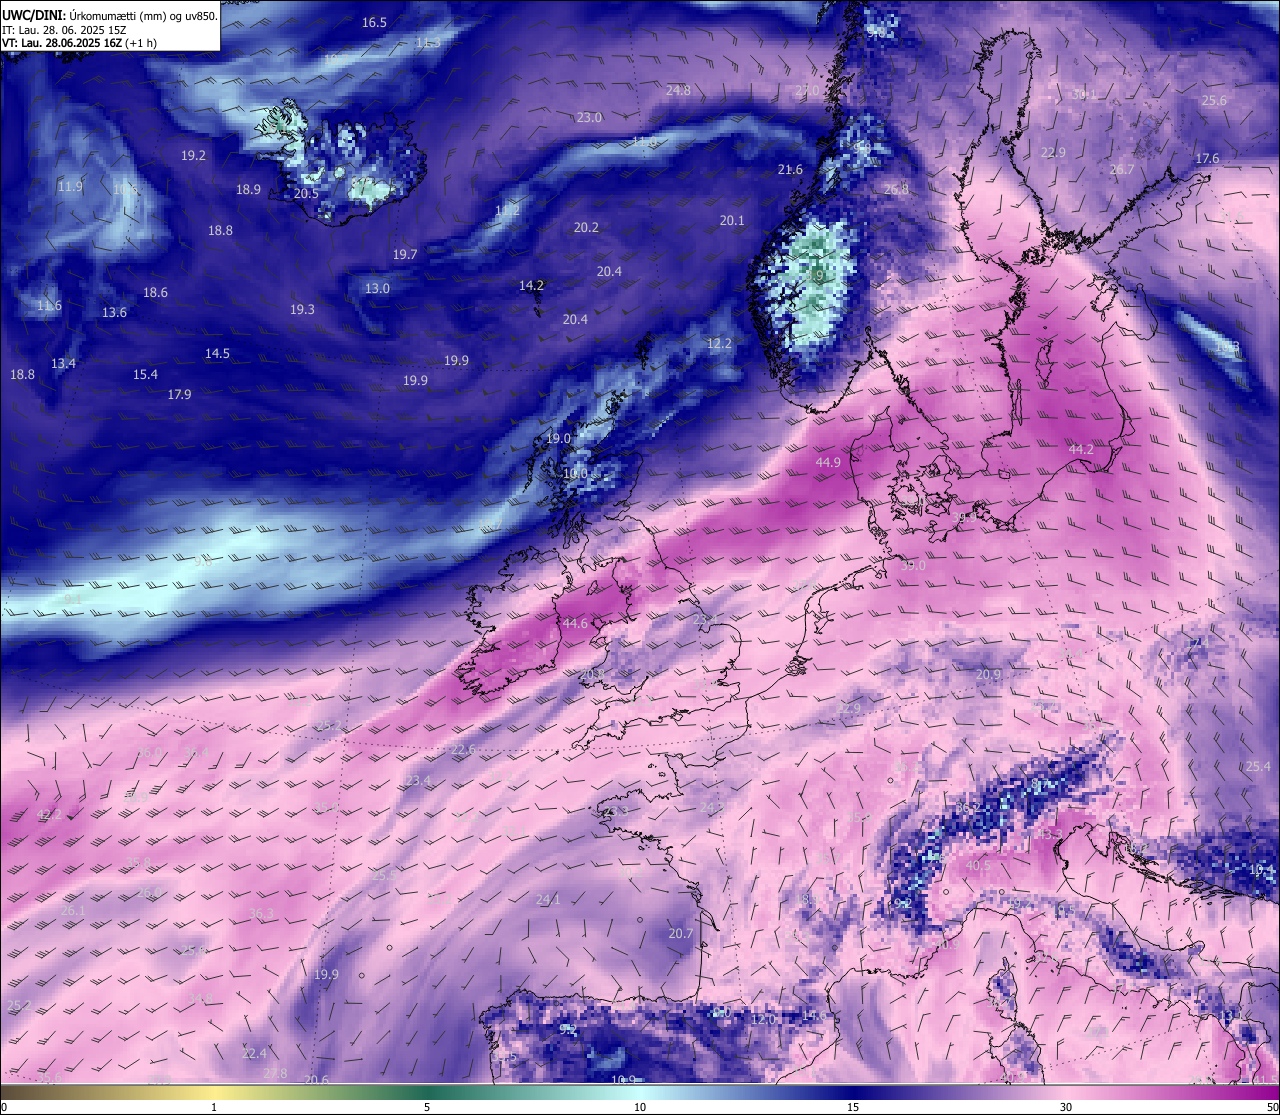Click the legend tick label 5
Image resolution: width=1280 pixels, height=1115 pixels.
pyautogui.click(x=427, y=1107)
